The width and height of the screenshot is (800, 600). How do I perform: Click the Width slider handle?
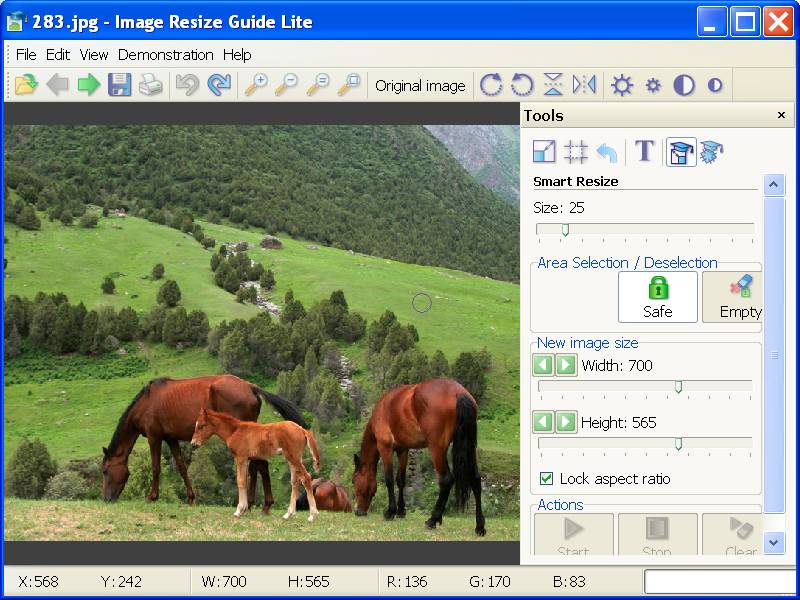(x=679, y=387)
